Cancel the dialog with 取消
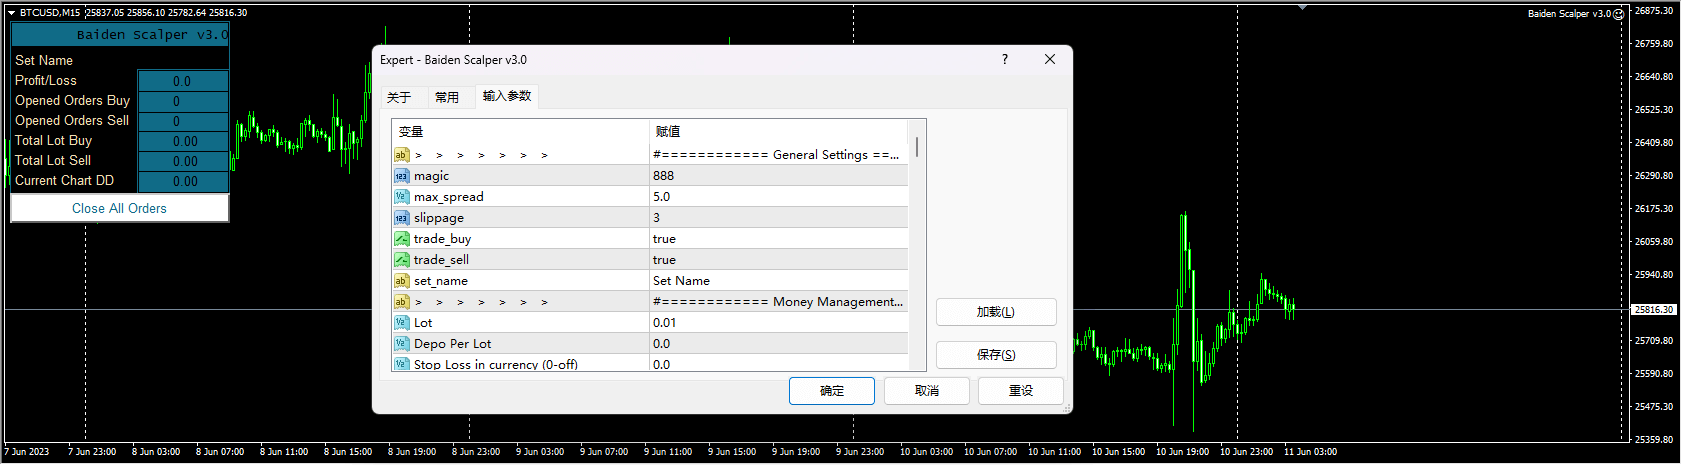Screen dimensions: 1682x465 [927, 391]
